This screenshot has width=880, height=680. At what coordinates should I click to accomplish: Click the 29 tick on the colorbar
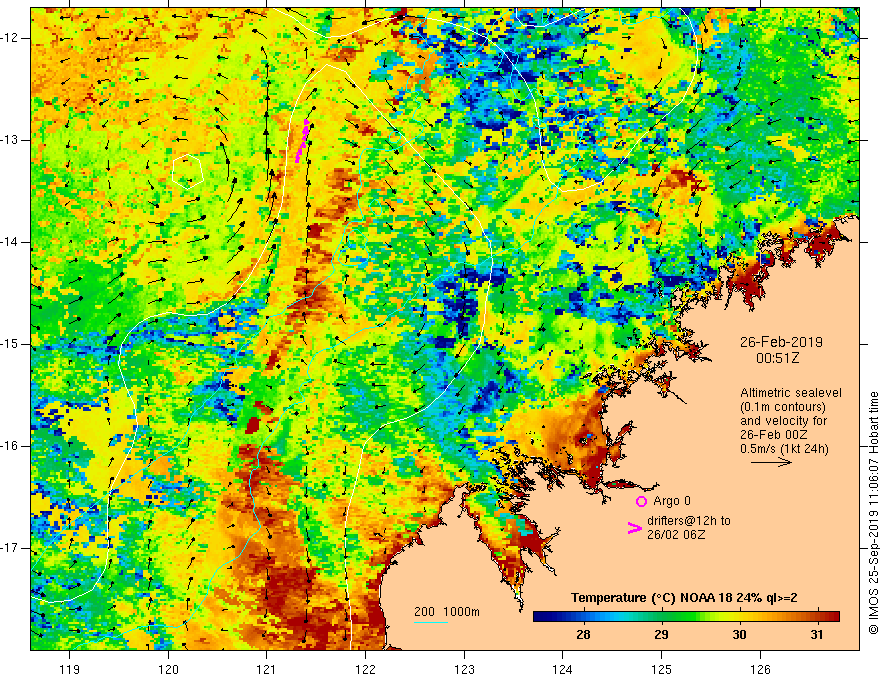pos(661,635)
